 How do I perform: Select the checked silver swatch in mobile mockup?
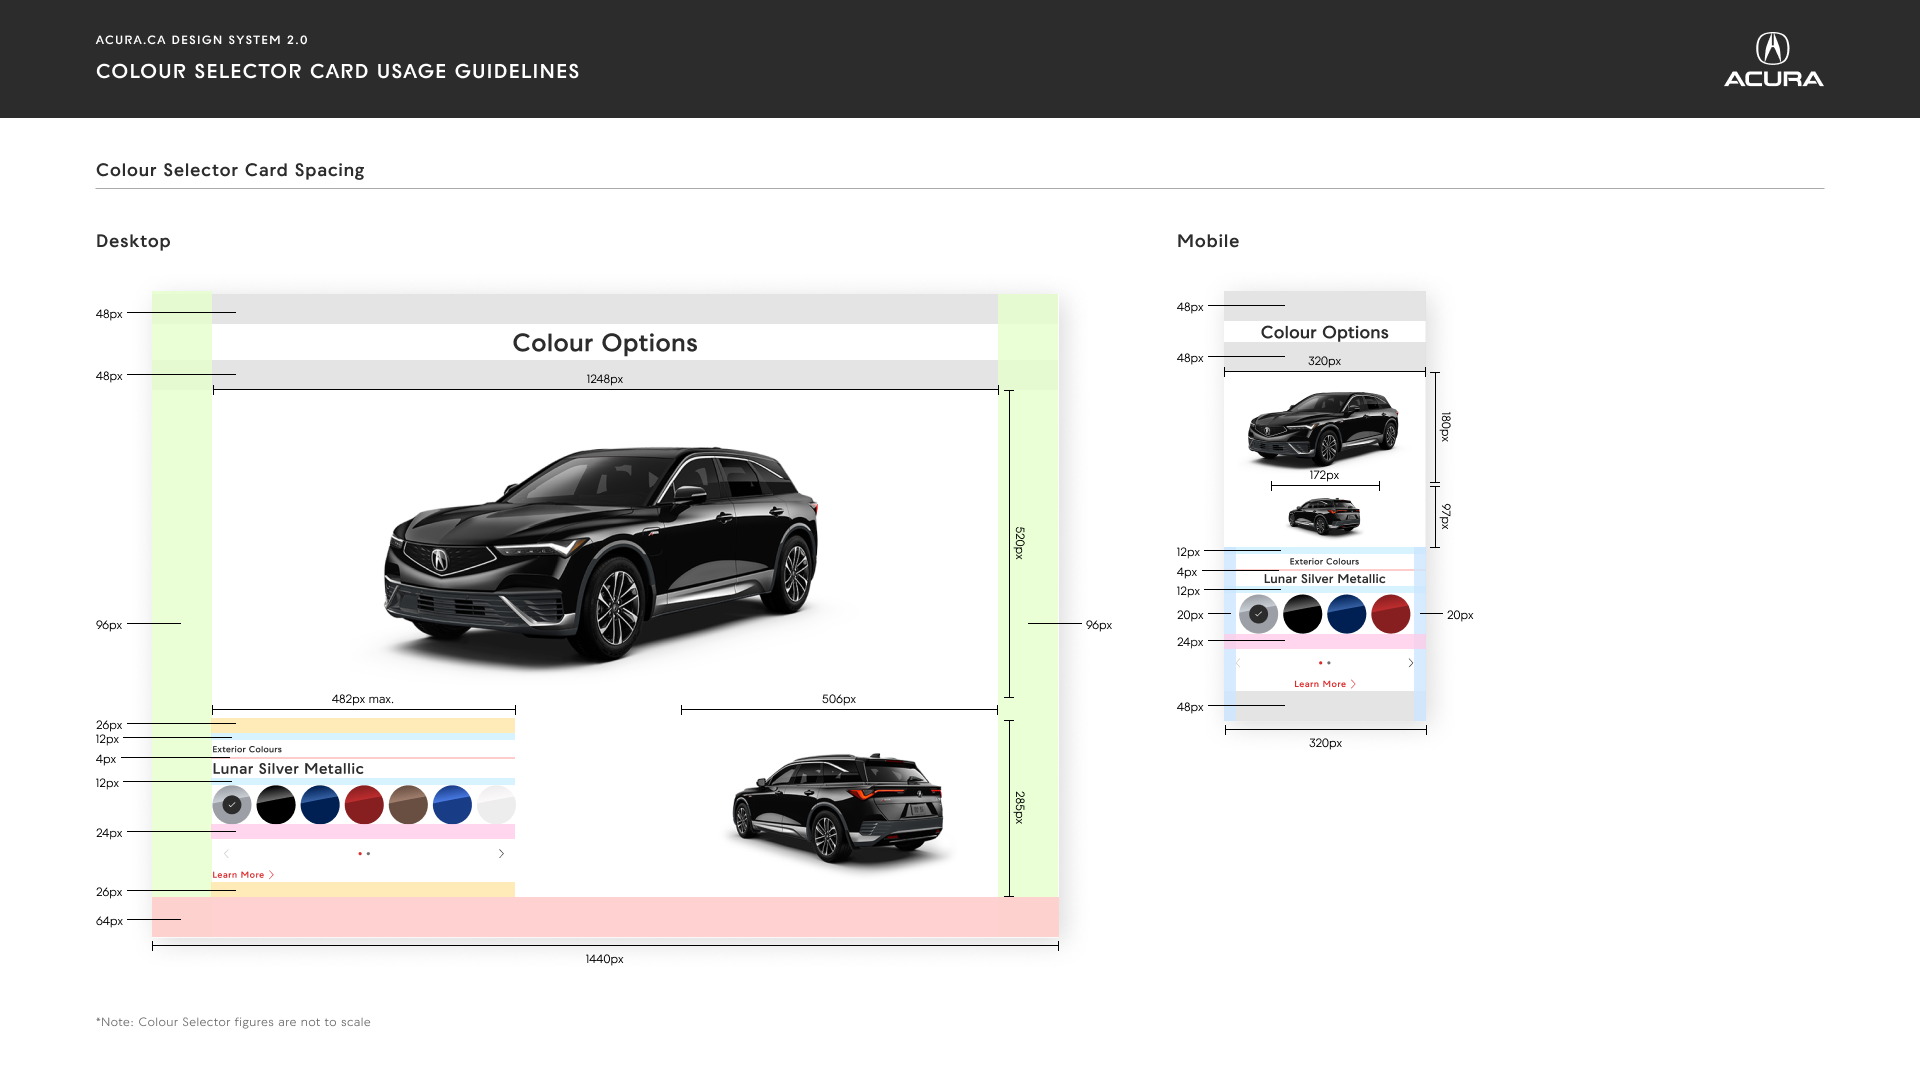[x=1259, y=614]
